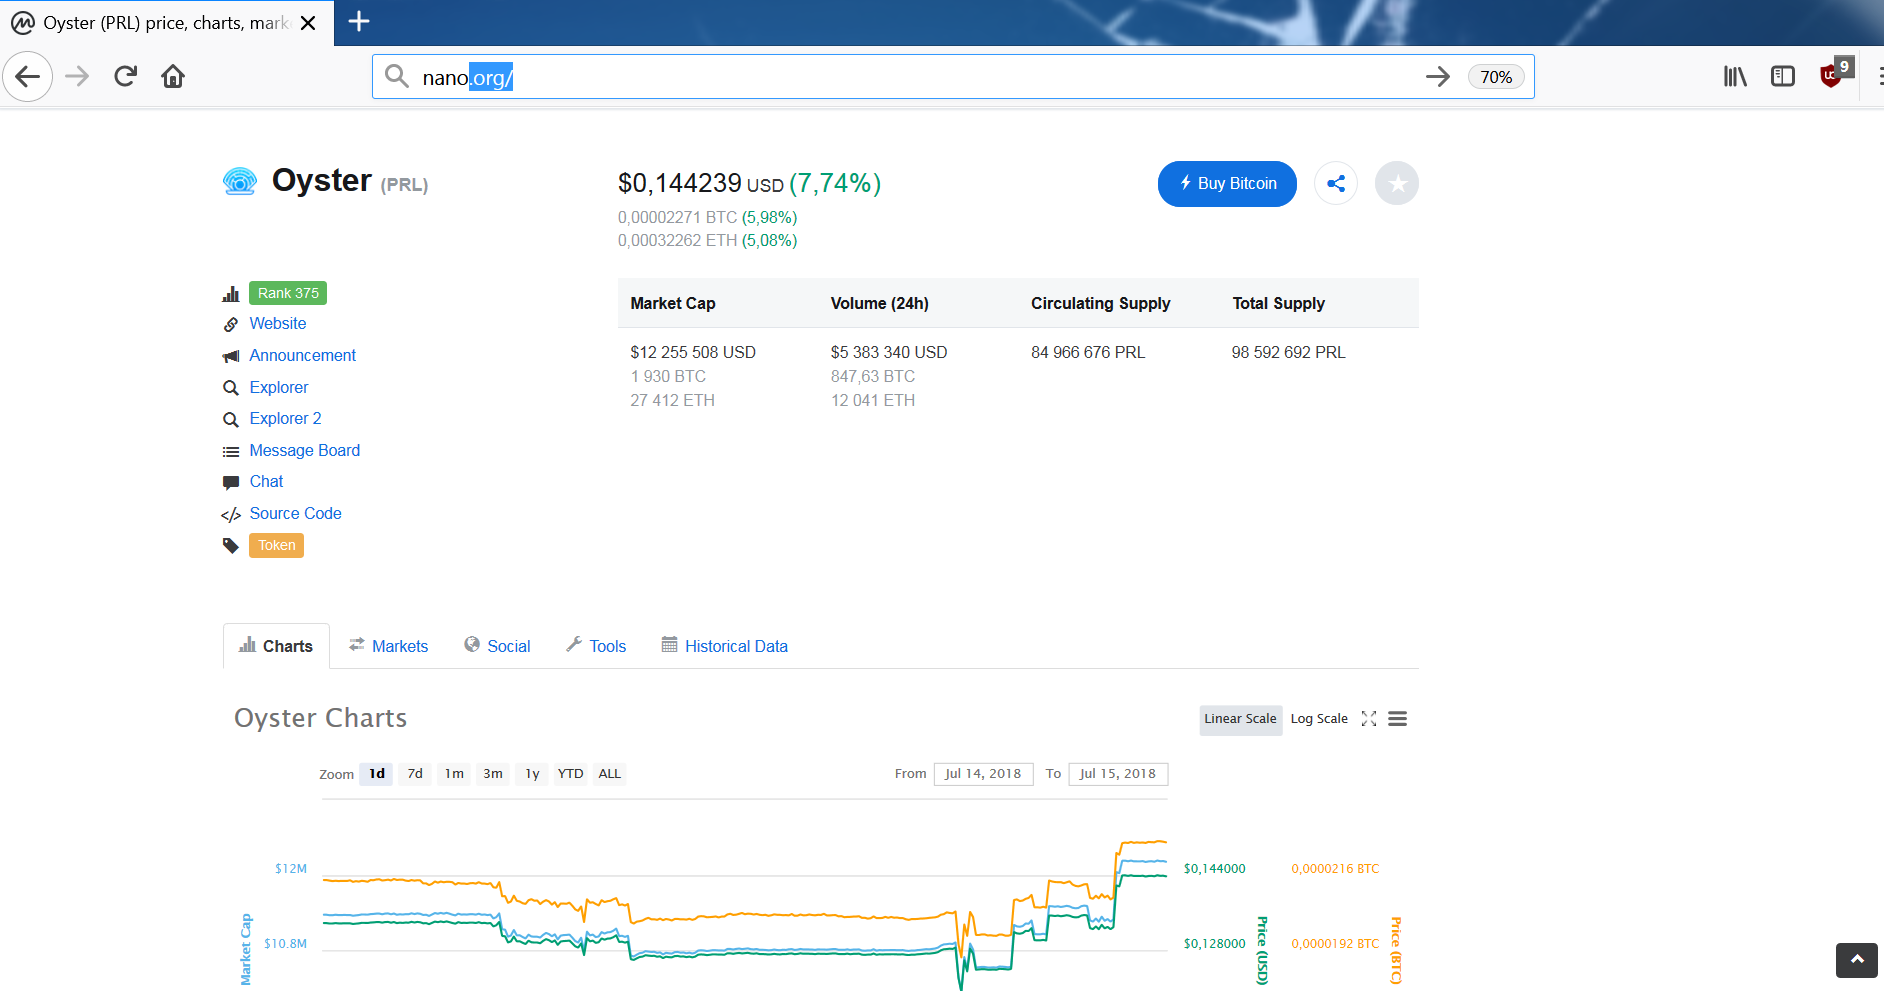Click the bar chart icon beside Rank
The height and width of the screenshot is (991, 1884).
pos(231,294)
